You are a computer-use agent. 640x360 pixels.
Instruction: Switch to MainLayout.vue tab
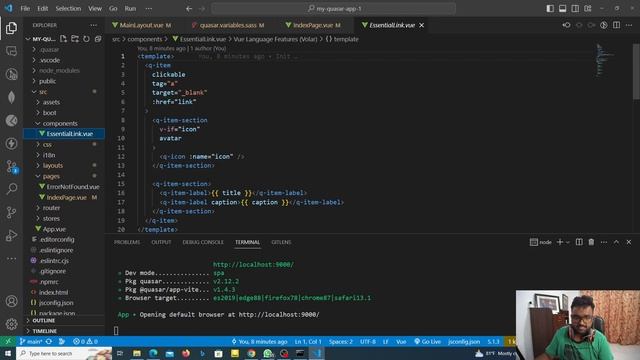click(141, 25)
